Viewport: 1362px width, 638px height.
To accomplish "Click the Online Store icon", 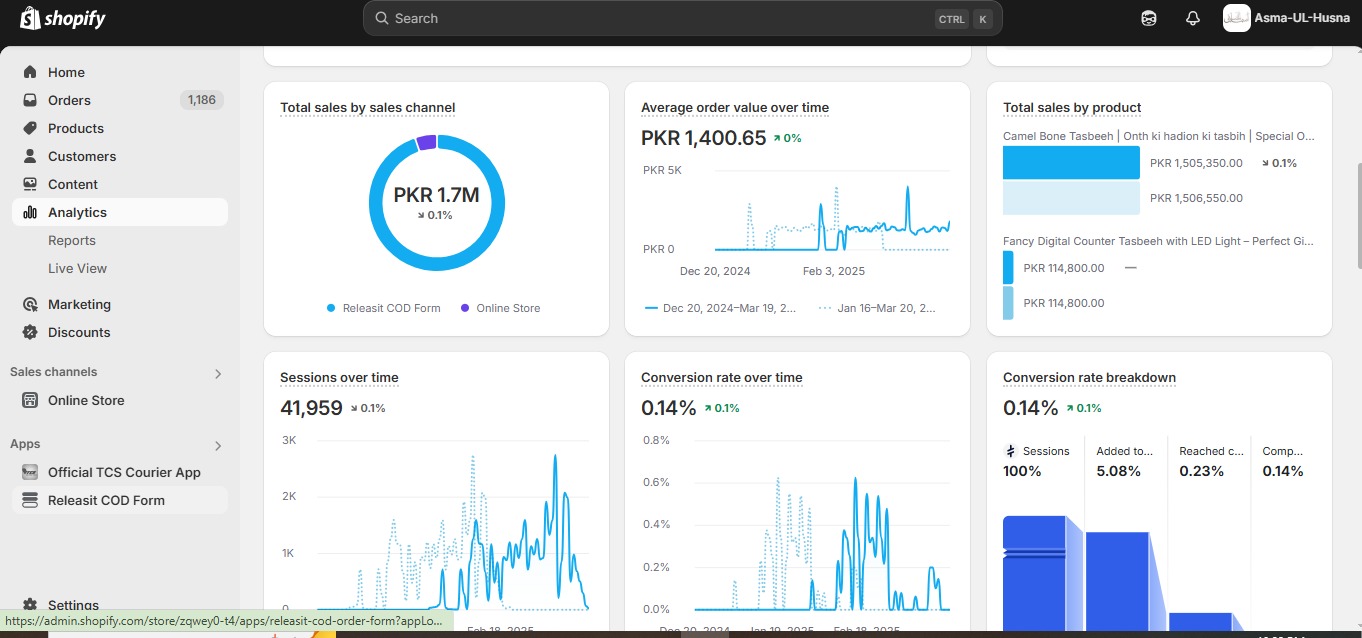I will [30, 400].
